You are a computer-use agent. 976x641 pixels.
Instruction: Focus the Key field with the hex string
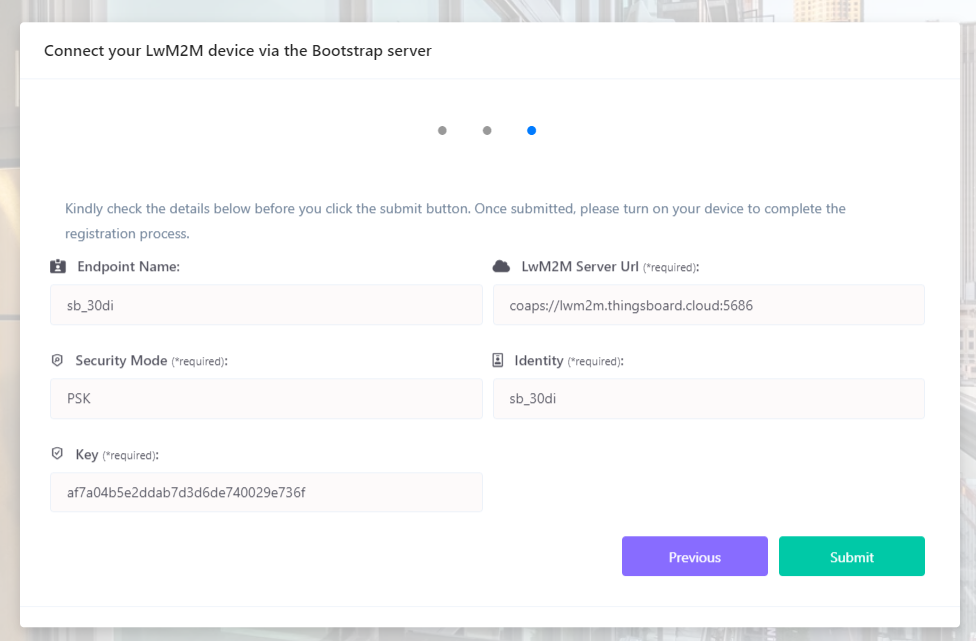pyautogui.click(x=266, y=492)
